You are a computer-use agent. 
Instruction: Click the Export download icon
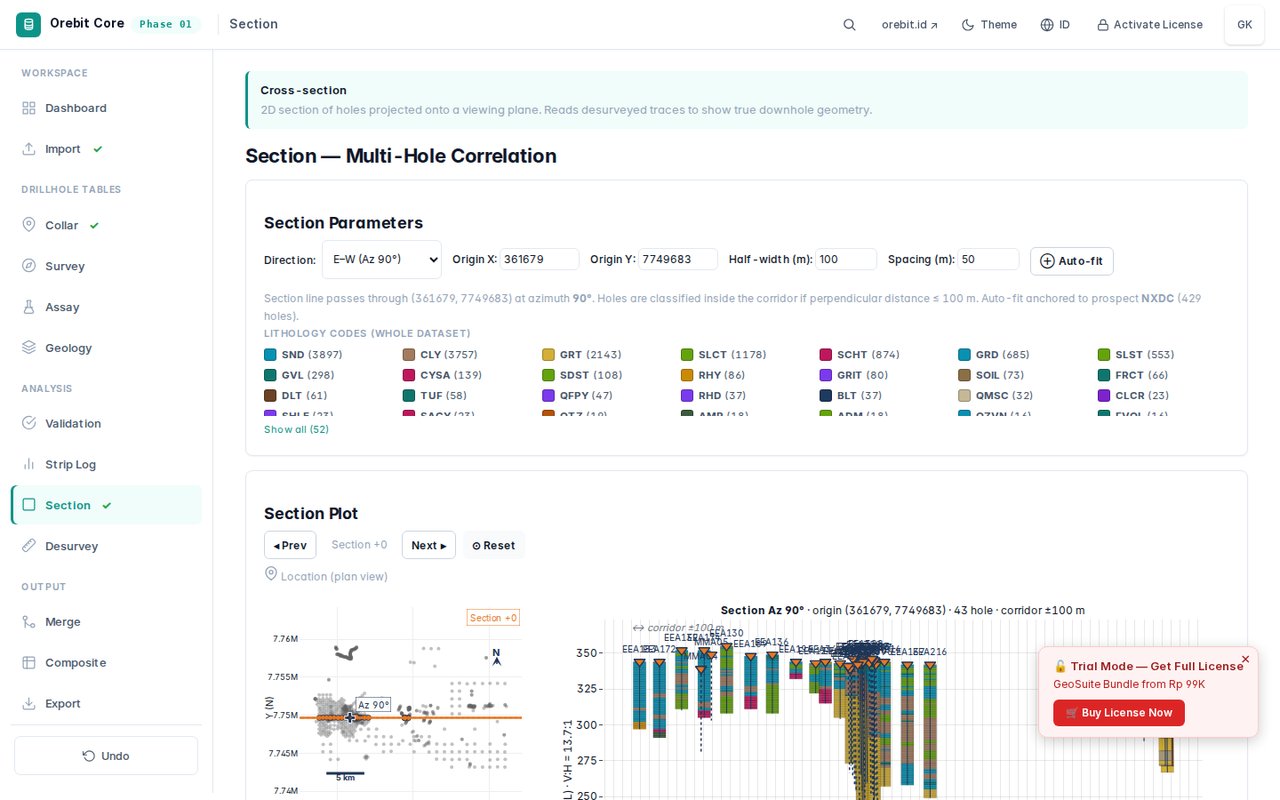tap(29, 704)
